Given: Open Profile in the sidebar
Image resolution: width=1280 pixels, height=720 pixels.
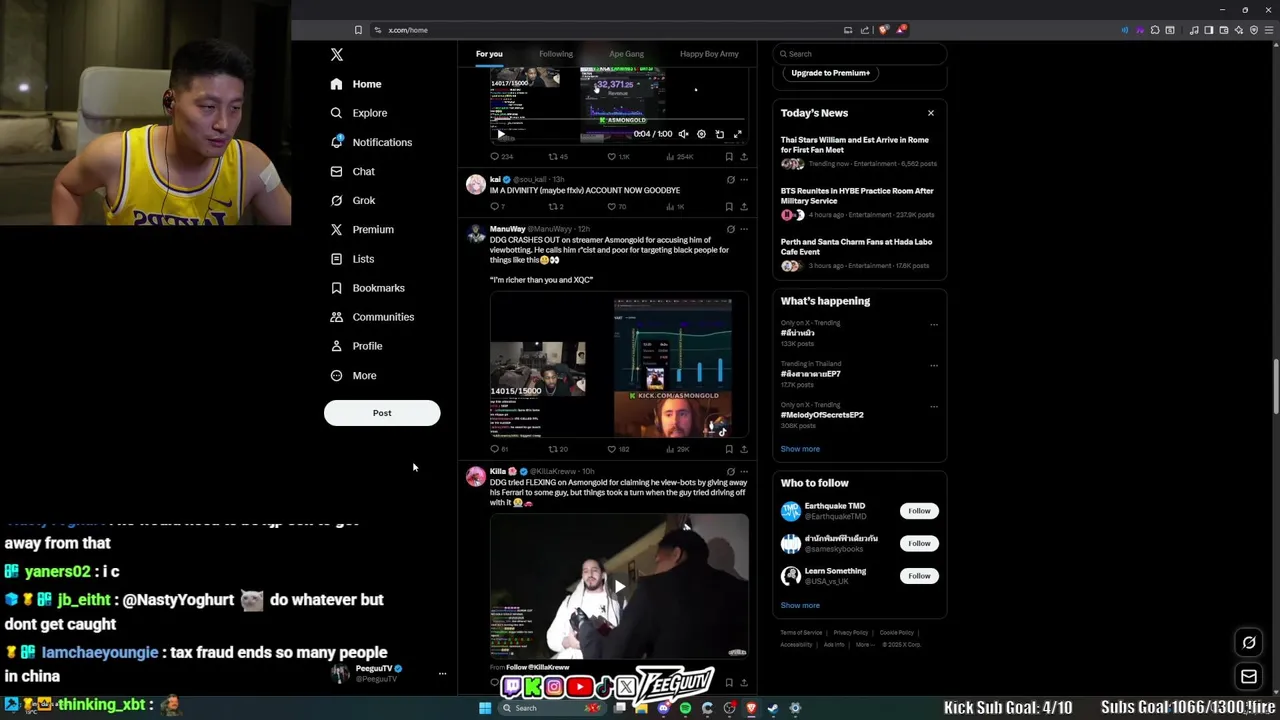Looking at the screenshot, I should coord(356,346).
